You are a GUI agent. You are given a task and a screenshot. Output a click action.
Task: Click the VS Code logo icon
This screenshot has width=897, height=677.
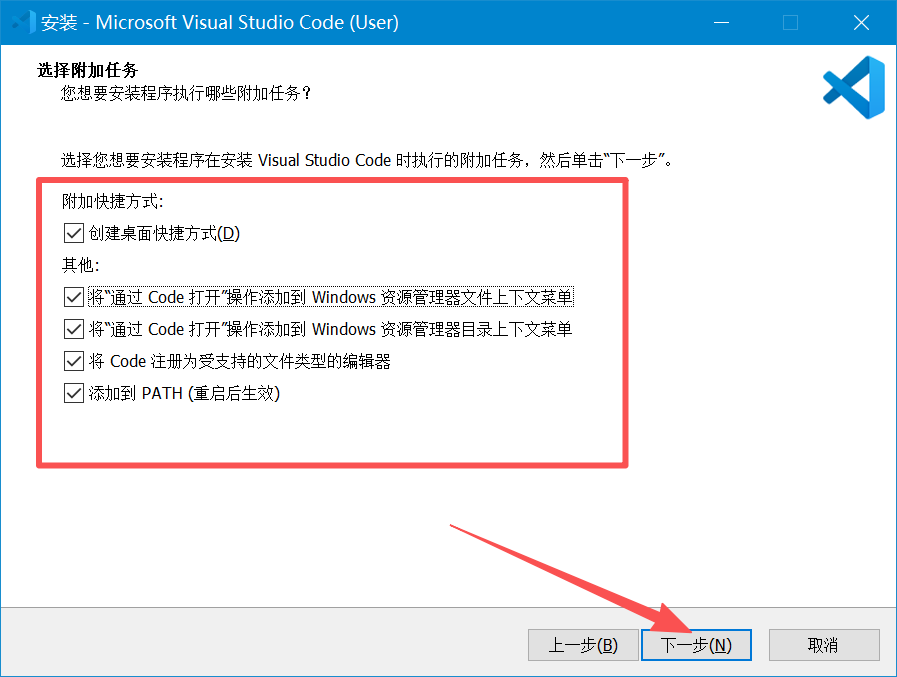point(854,88)
